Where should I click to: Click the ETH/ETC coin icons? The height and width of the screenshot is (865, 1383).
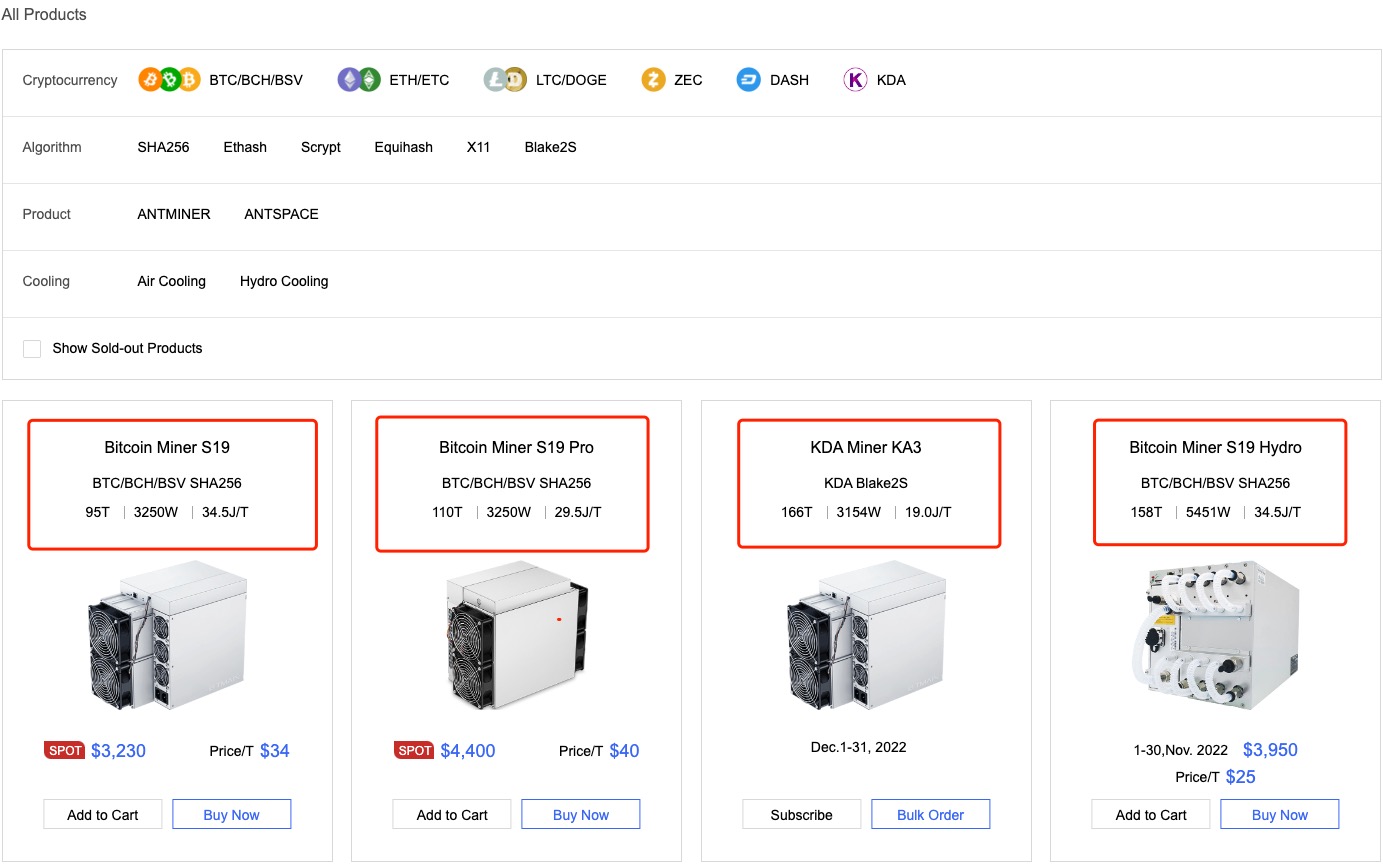pyautogui.click(x=360, y=80)
